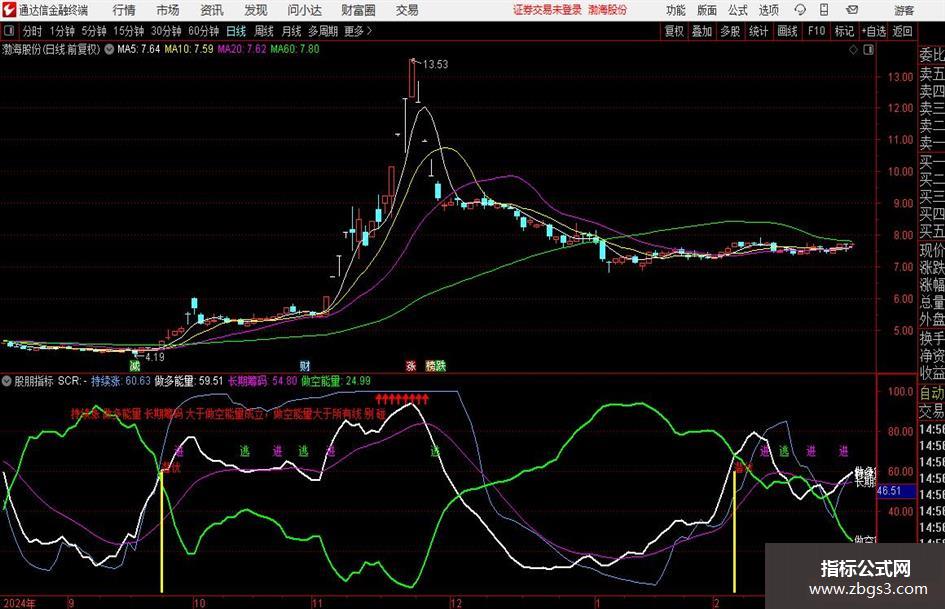Click the 4.19 low price label

tap(154, 356)
